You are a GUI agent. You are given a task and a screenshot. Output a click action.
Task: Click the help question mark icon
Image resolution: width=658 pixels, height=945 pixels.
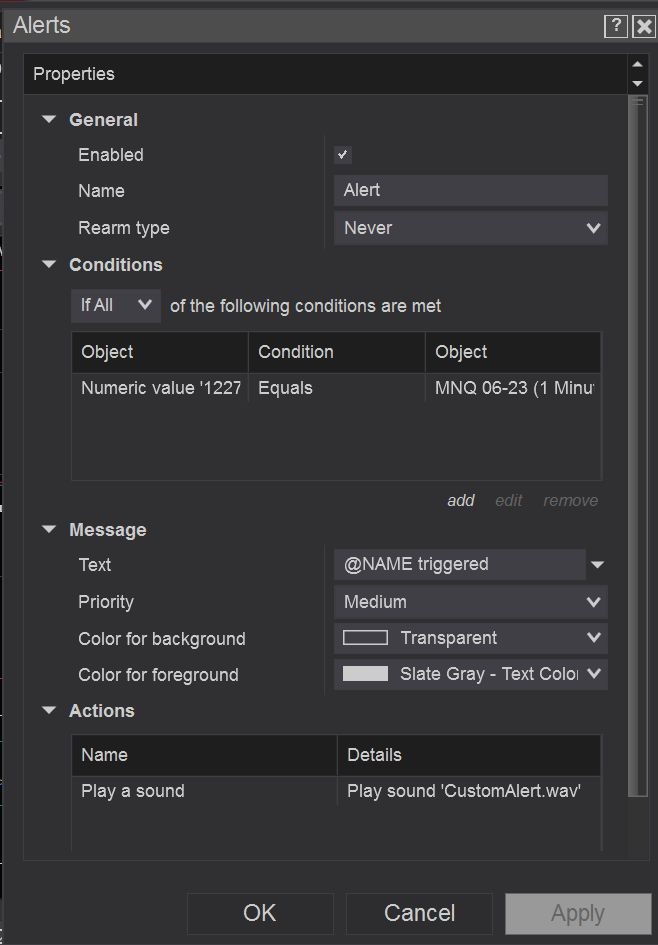pyautogui.click(x=616, y=26)
